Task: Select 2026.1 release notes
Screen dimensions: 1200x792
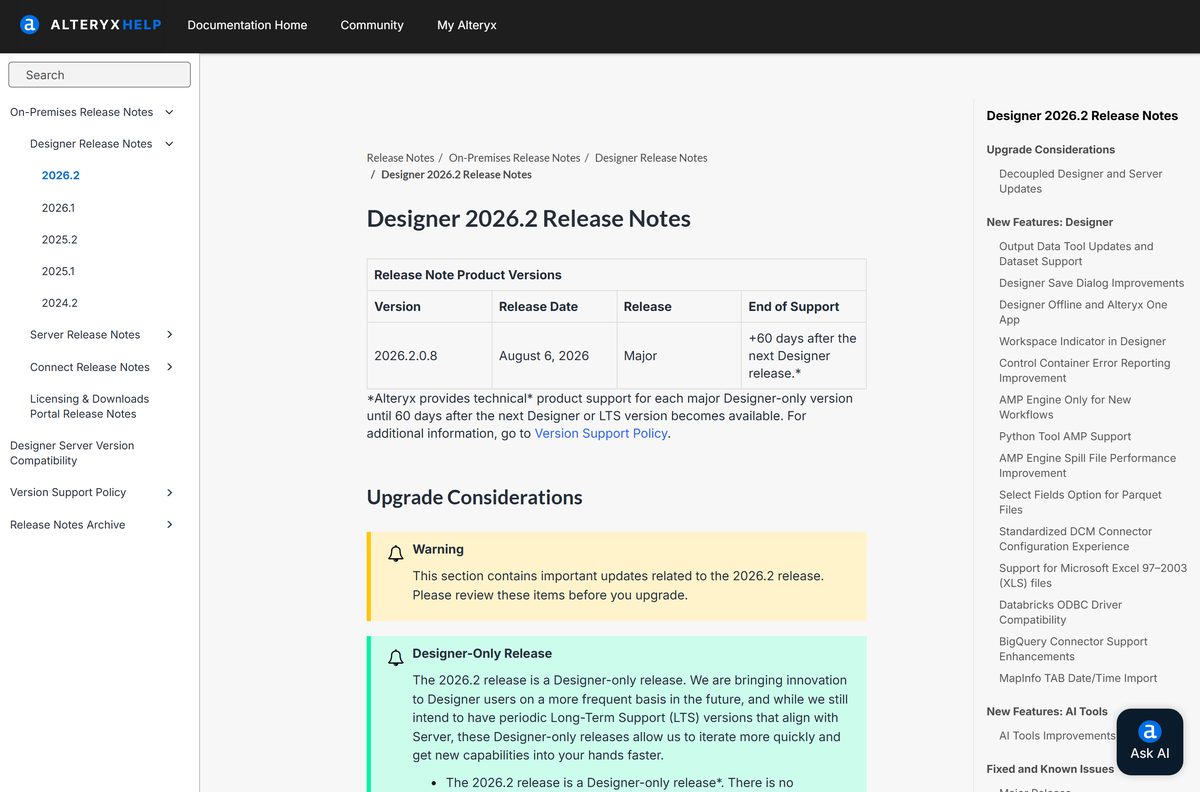Action: (x=58, y=208)
